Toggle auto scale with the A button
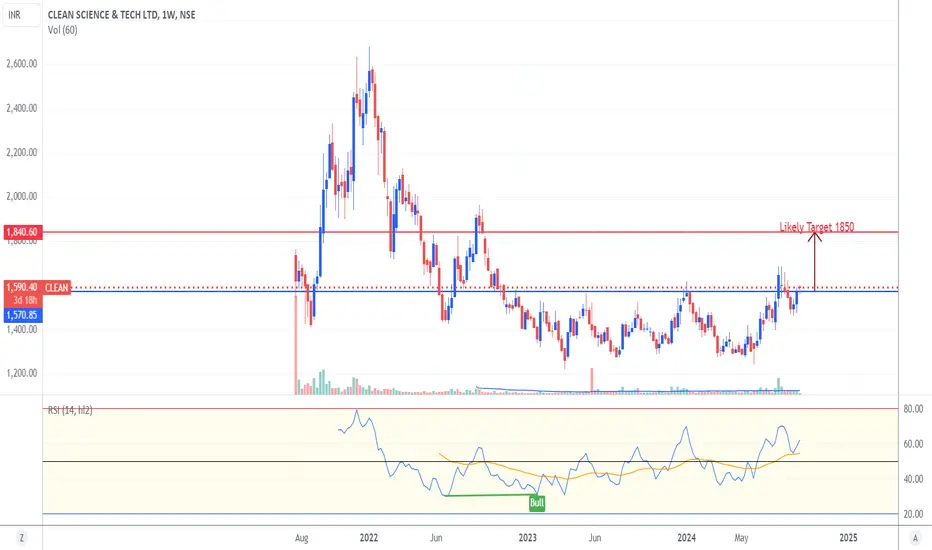 point(915,538)
